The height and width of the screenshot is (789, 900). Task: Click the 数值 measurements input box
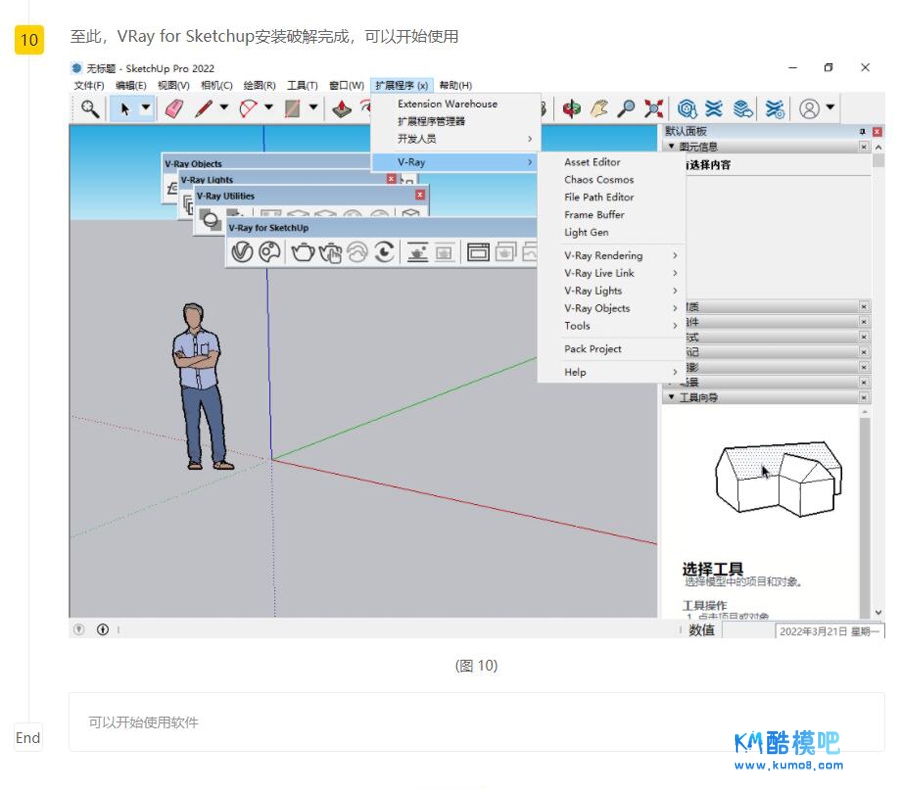point(748,630)
